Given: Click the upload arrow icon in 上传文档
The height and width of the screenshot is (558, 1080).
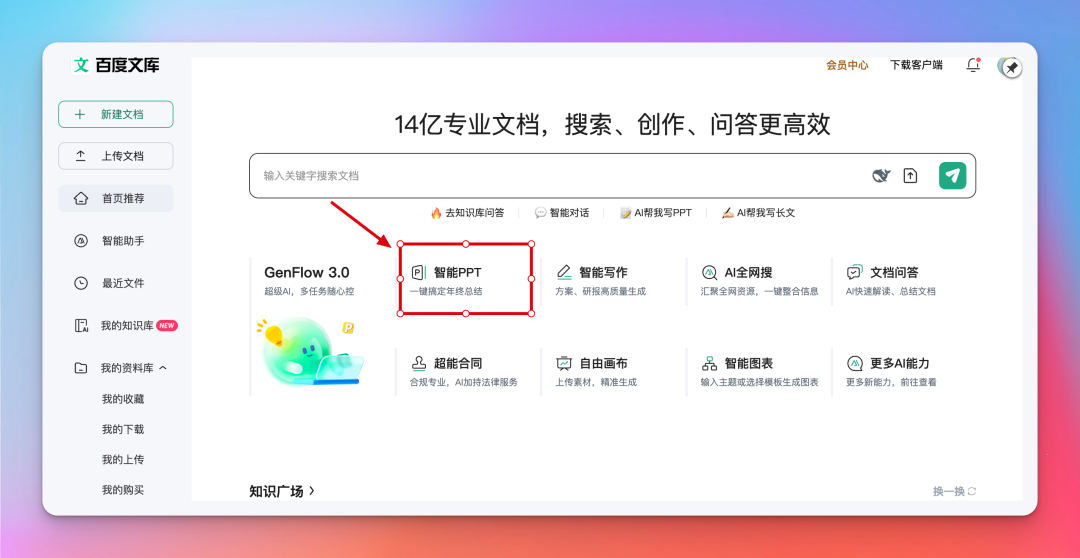Looking at the screenshot, I should pos(81,156).
